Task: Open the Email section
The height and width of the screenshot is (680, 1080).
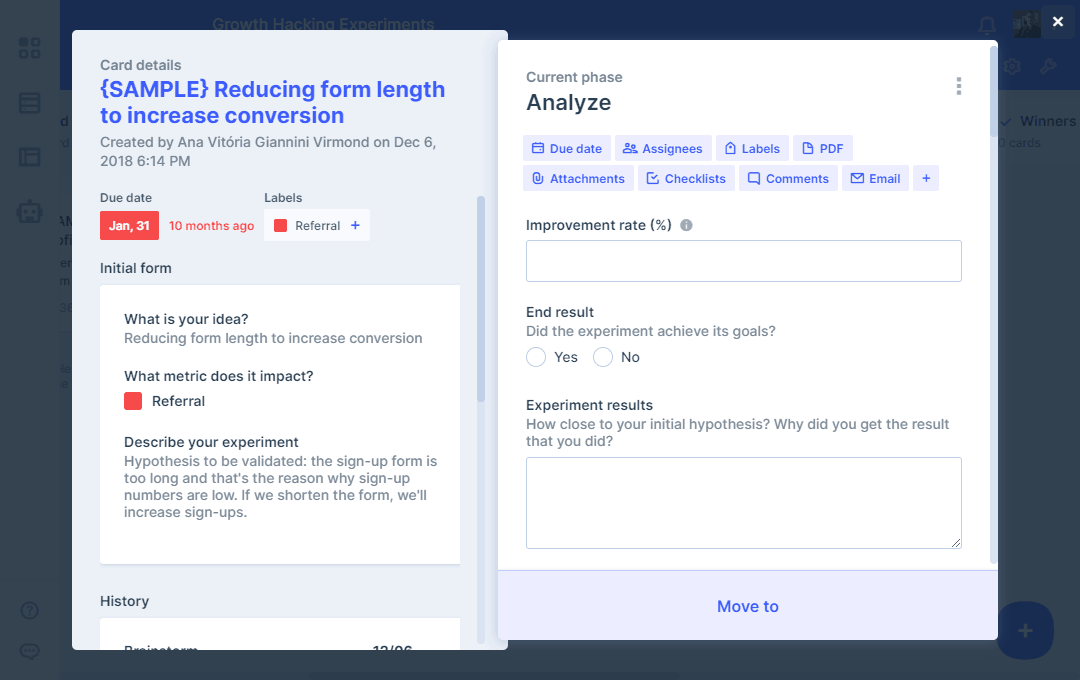Action: pyautogui.click(x=874, y=178)
